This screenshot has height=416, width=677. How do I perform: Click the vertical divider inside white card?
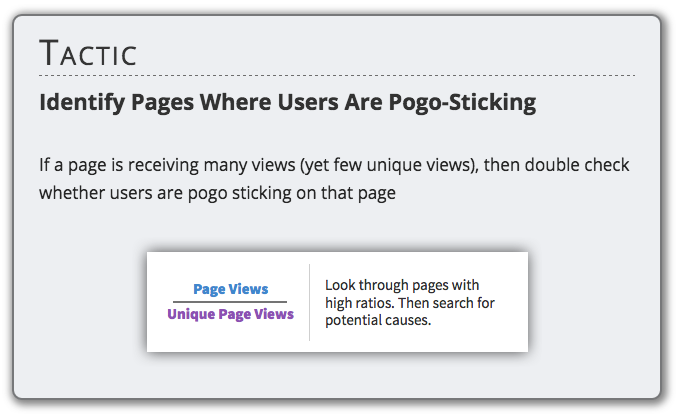(x=310, y=302)
